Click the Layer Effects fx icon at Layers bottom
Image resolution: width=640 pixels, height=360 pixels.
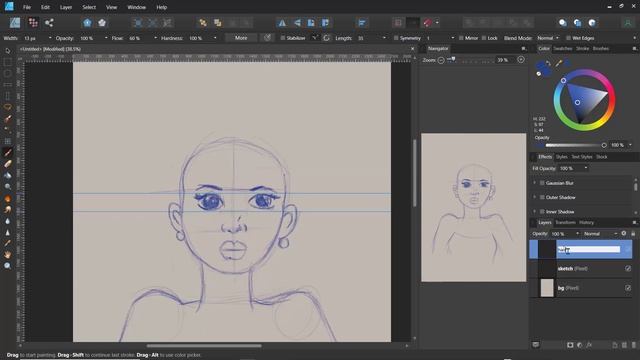coord(589,345)
